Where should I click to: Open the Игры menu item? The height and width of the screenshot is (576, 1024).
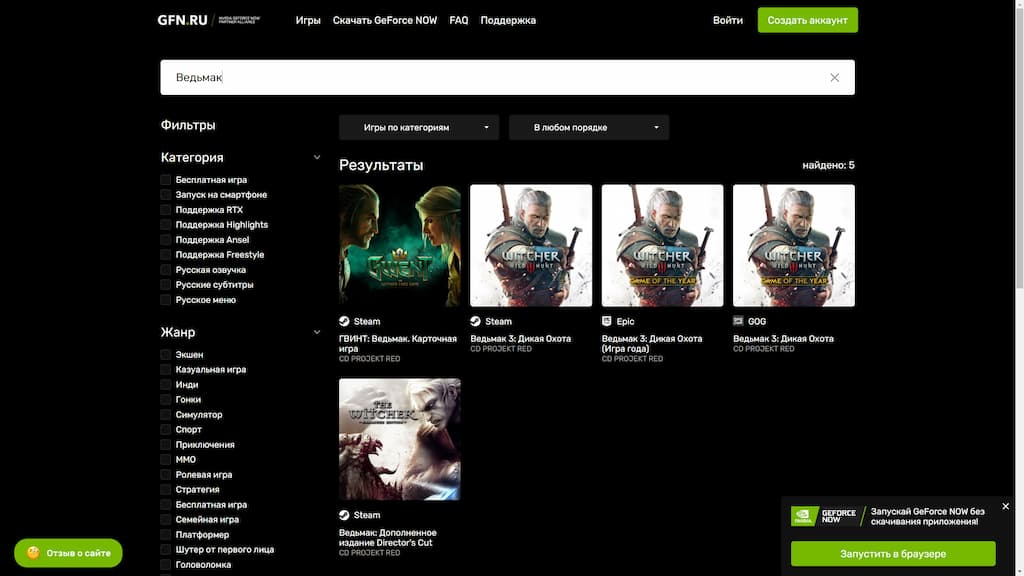point(308,20)
